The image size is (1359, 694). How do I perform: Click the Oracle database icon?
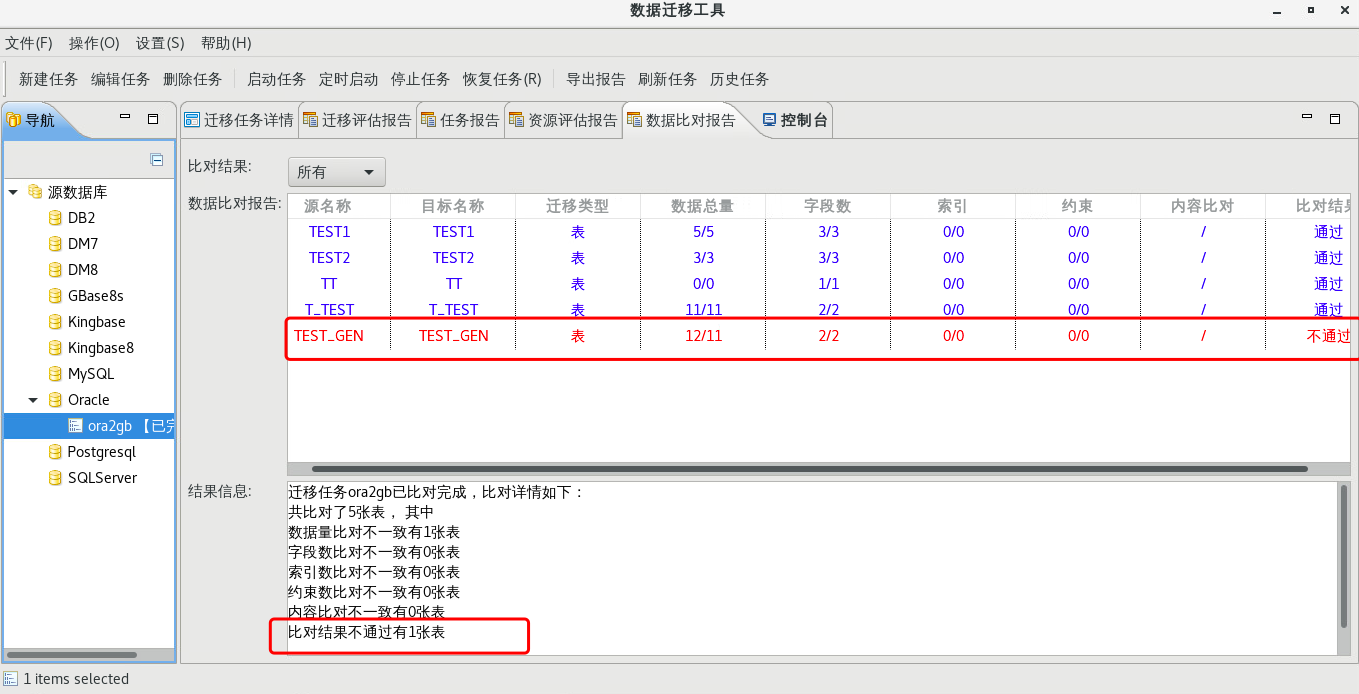pyautogui.click(x=55, y=400)
